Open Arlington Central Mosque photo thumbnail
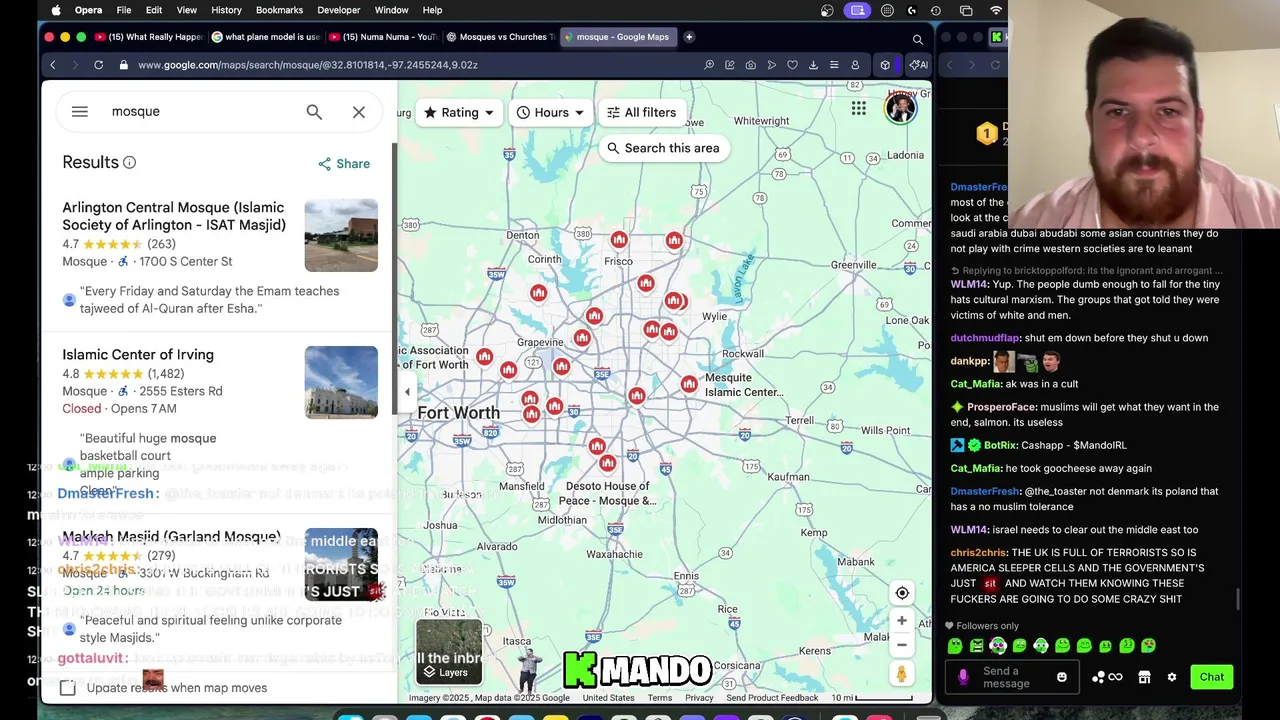This screenshot has height=720, width=1280. click(x=341, y=235)
